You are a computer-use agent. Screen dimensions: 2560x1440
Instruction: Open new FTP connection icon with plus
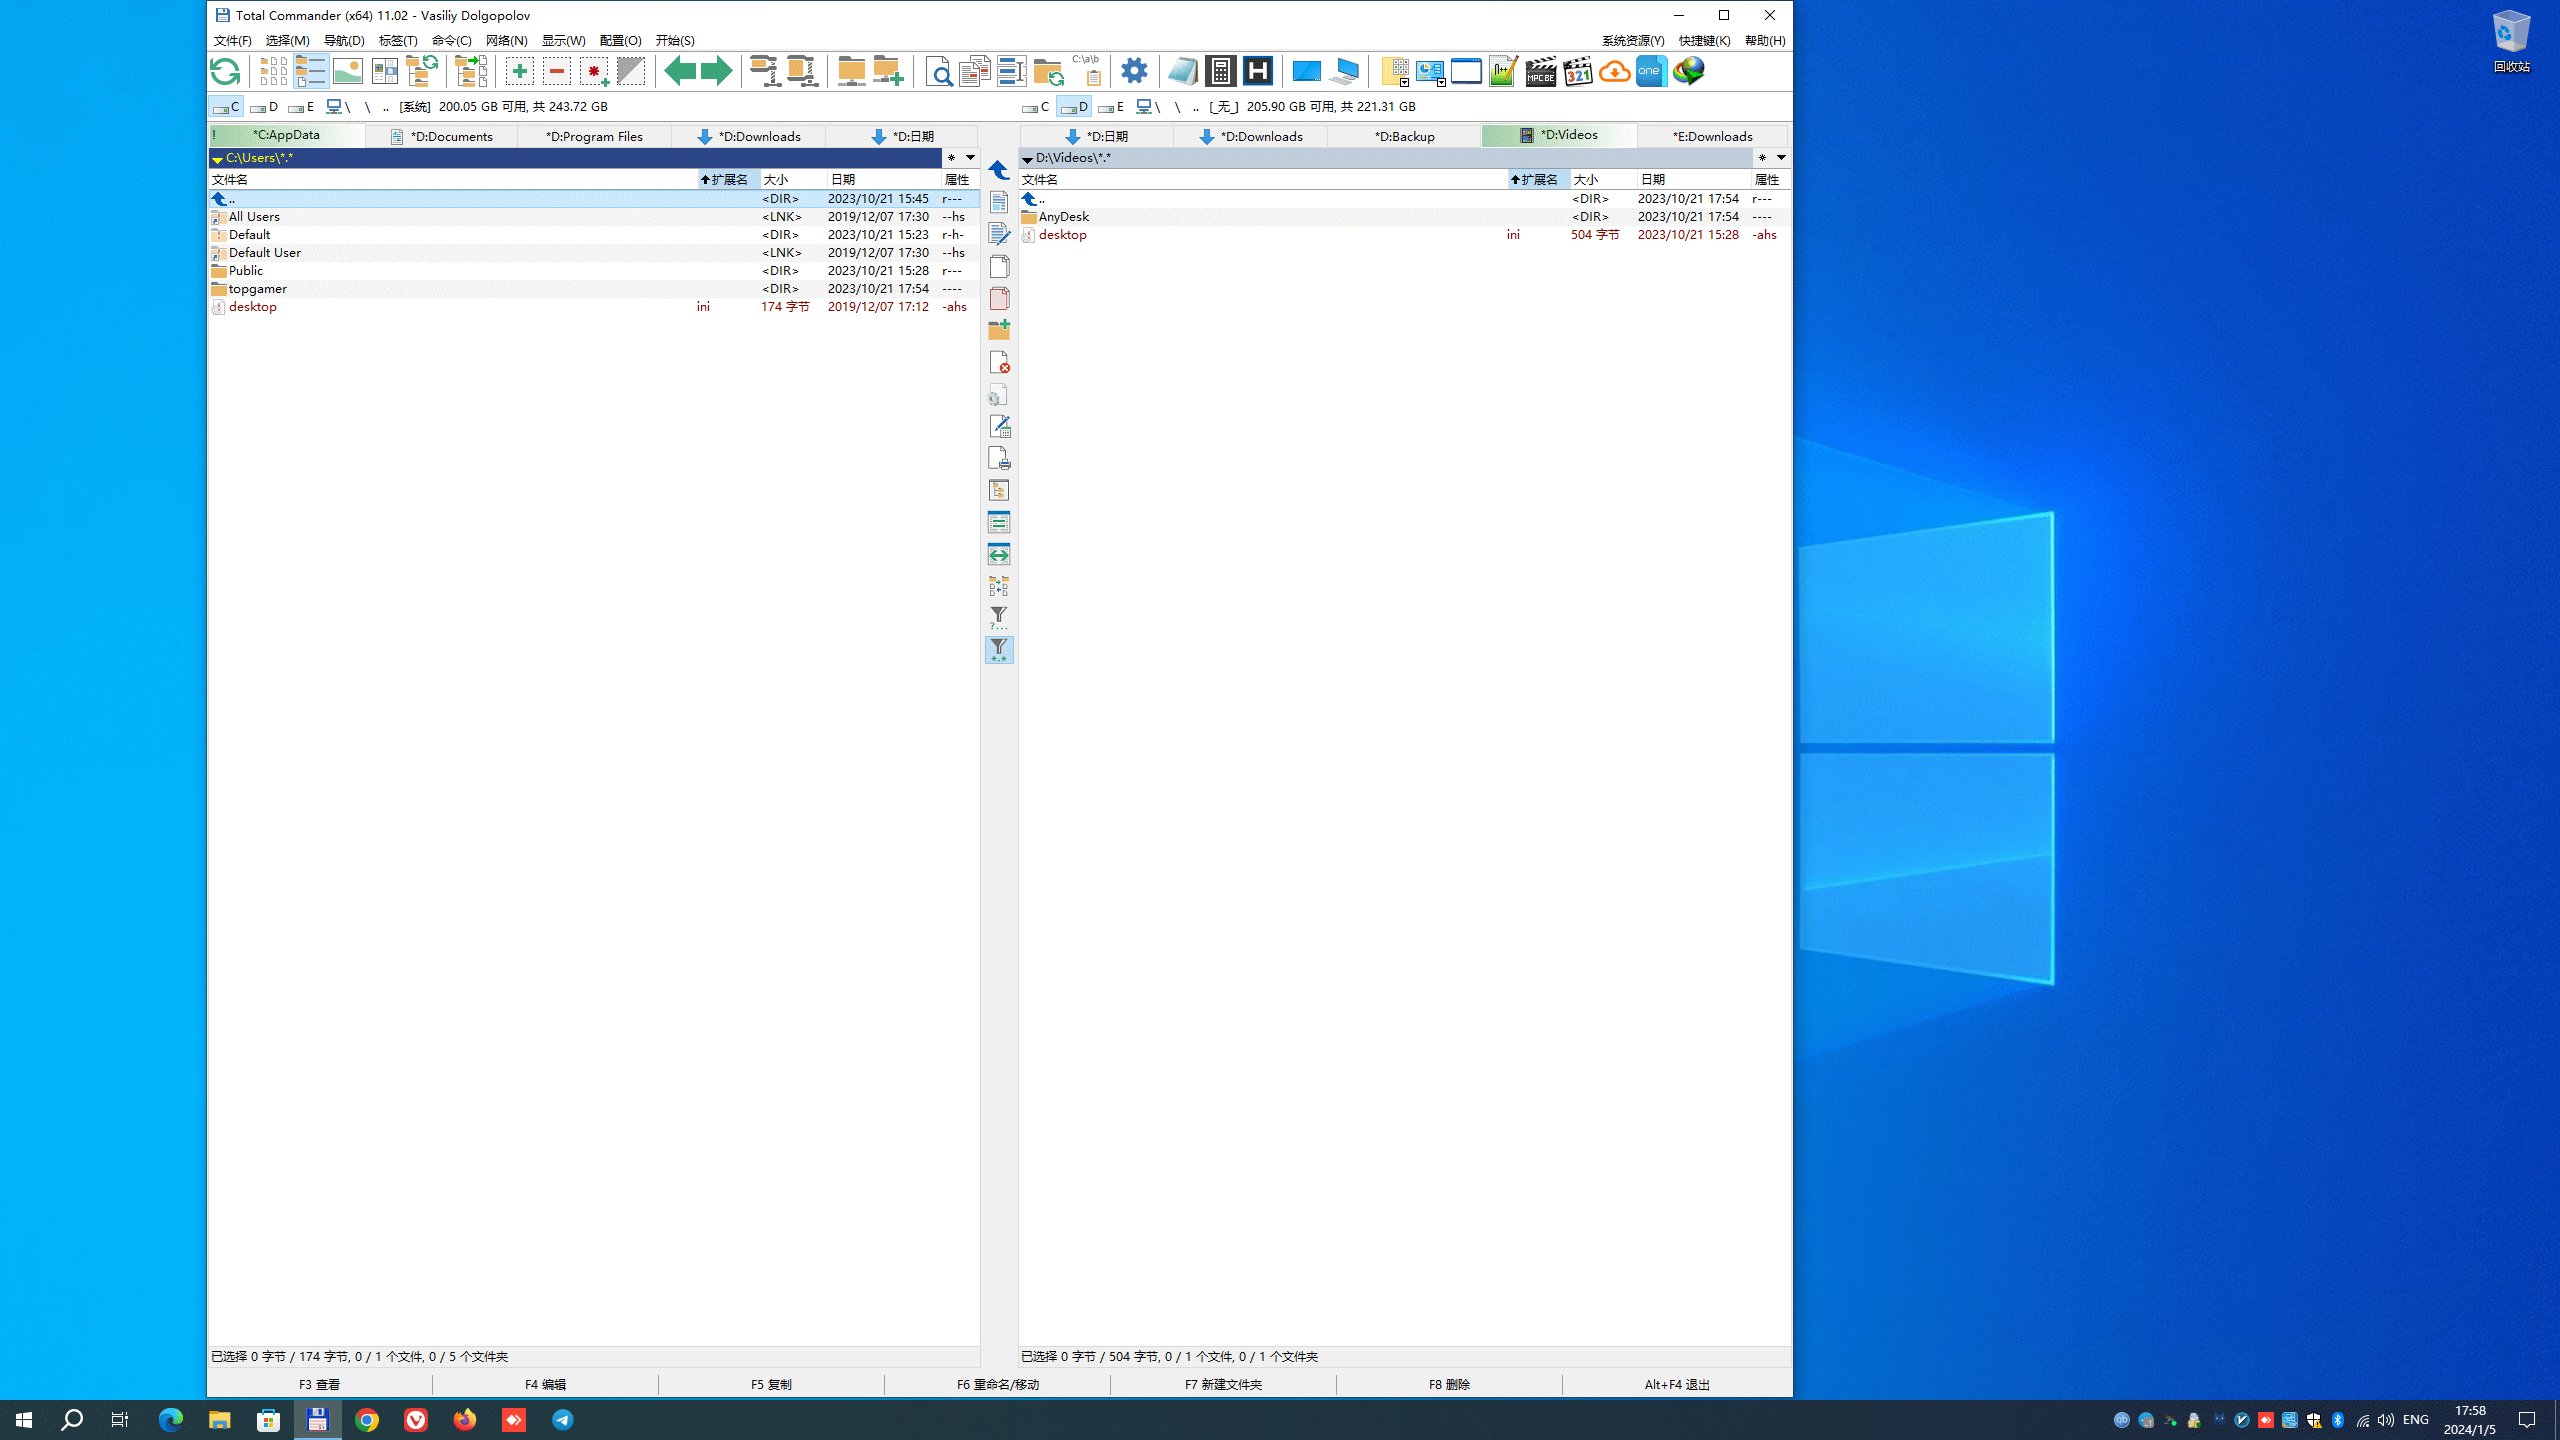click(x=888, y=71)
